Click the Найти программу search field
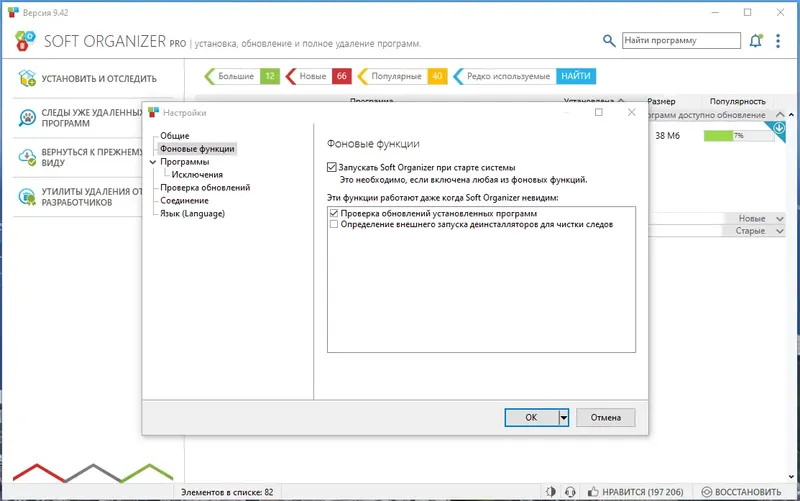This screenshot has height=501, width=800. click(x=681, y=40)
